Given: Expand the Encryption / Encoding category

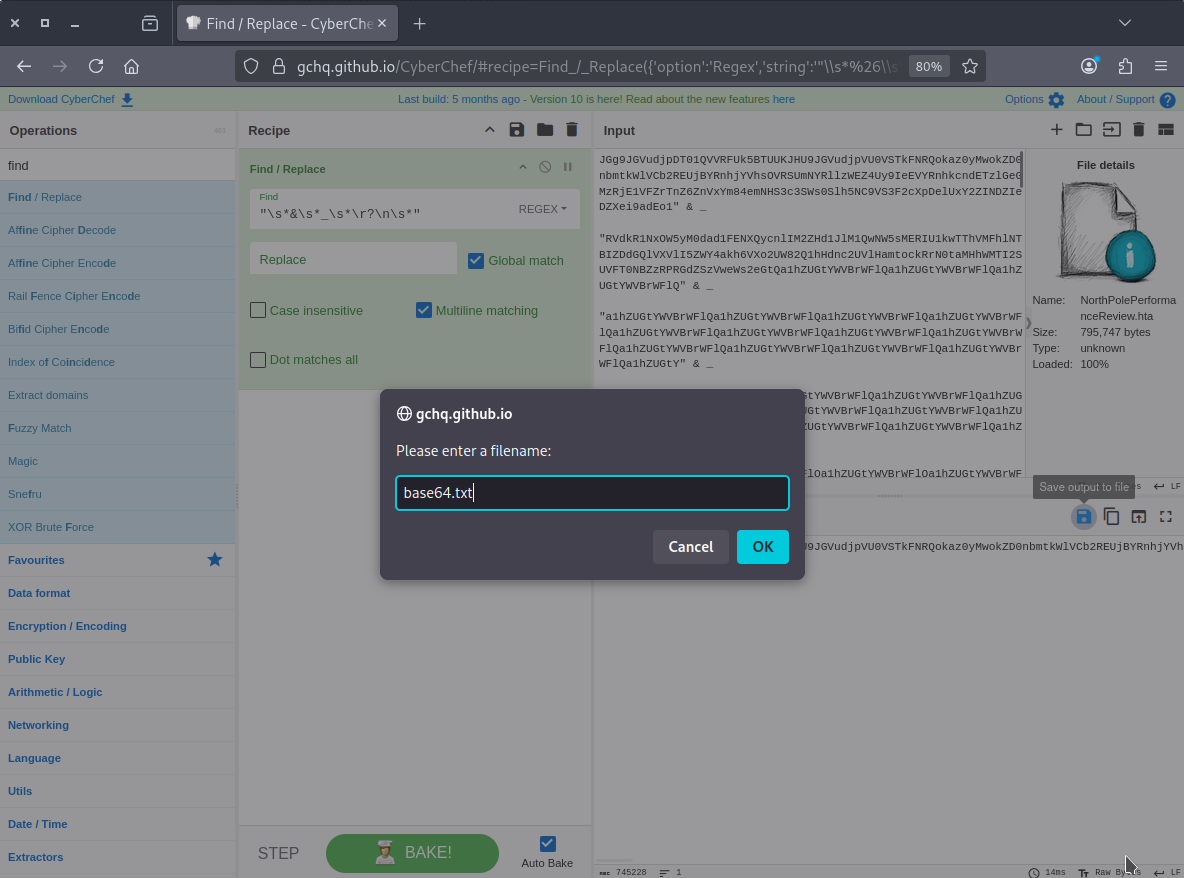Looking at the screenshot, I should tap(67, 626).
